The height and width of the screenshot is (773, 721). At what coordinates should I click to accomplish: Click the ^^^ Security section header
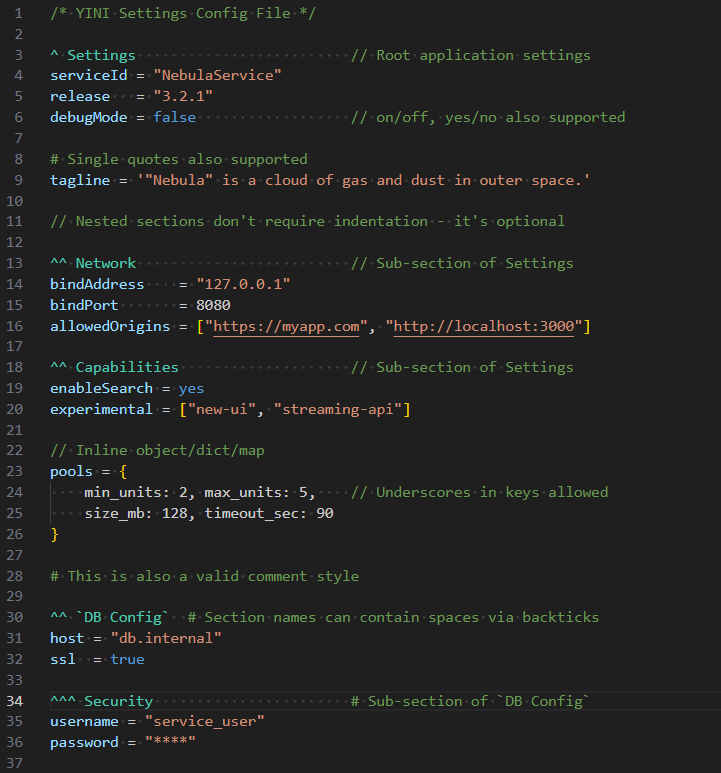[101, 701]
